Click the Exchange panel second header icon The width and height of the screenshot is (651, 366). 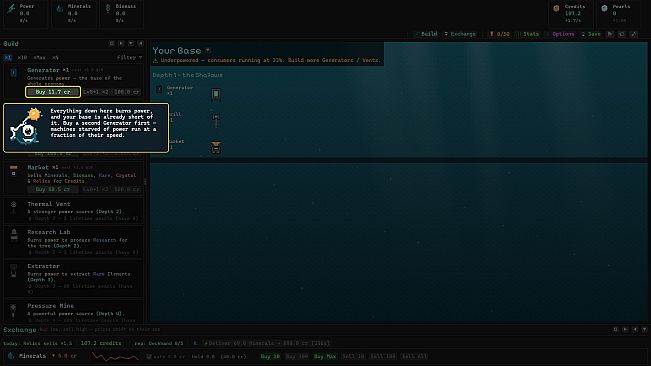coord(625,329)
